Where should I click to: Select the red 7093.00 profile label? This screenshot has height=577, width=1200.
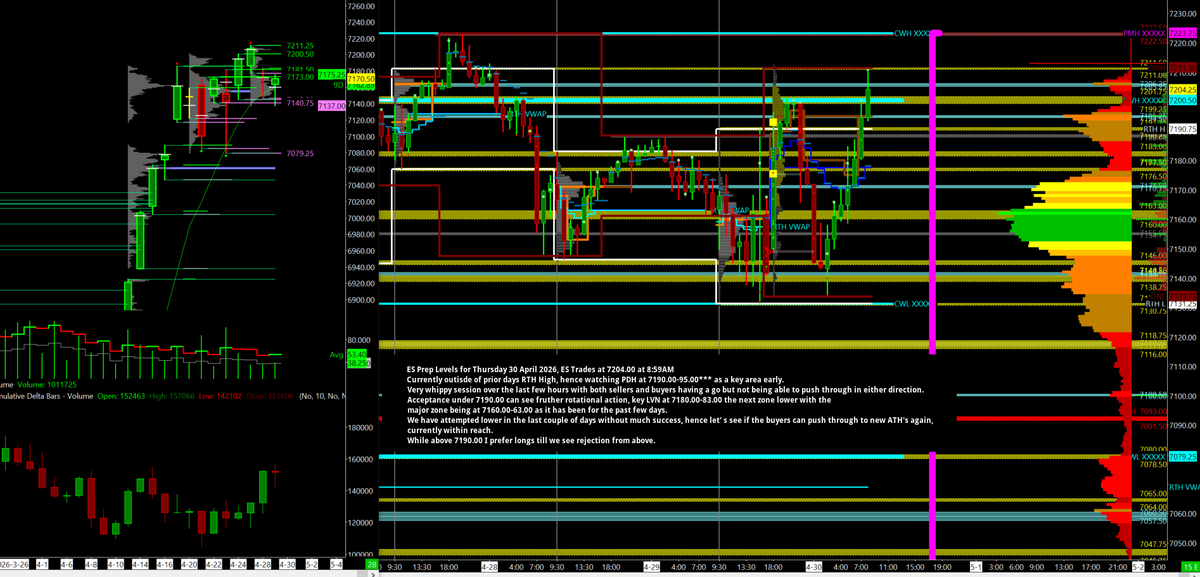coord(1152,411)
